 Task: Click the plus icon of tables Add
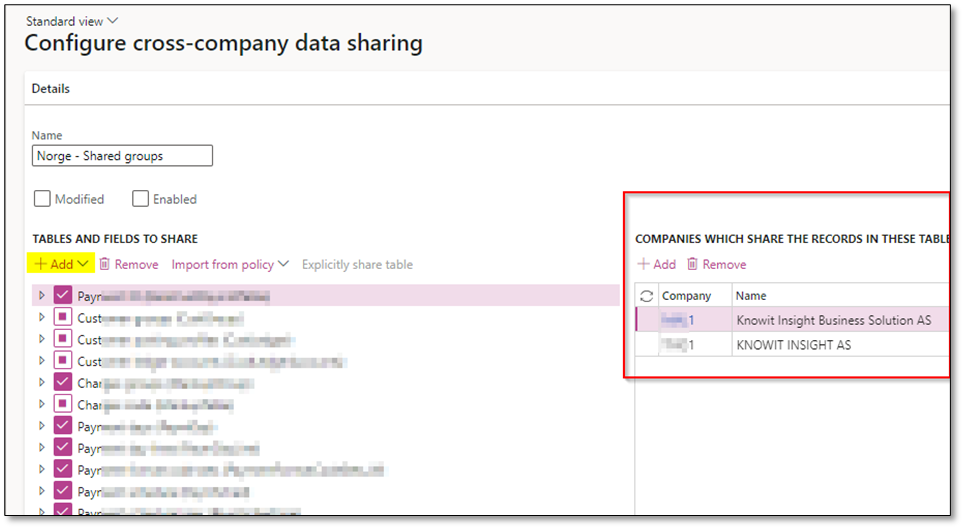40,264
